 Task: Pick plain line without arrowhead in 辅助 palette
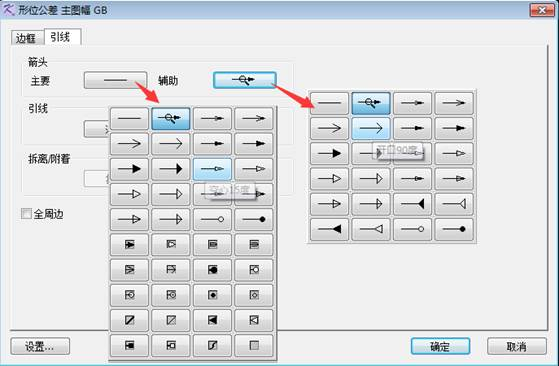(x=329, y=103)
